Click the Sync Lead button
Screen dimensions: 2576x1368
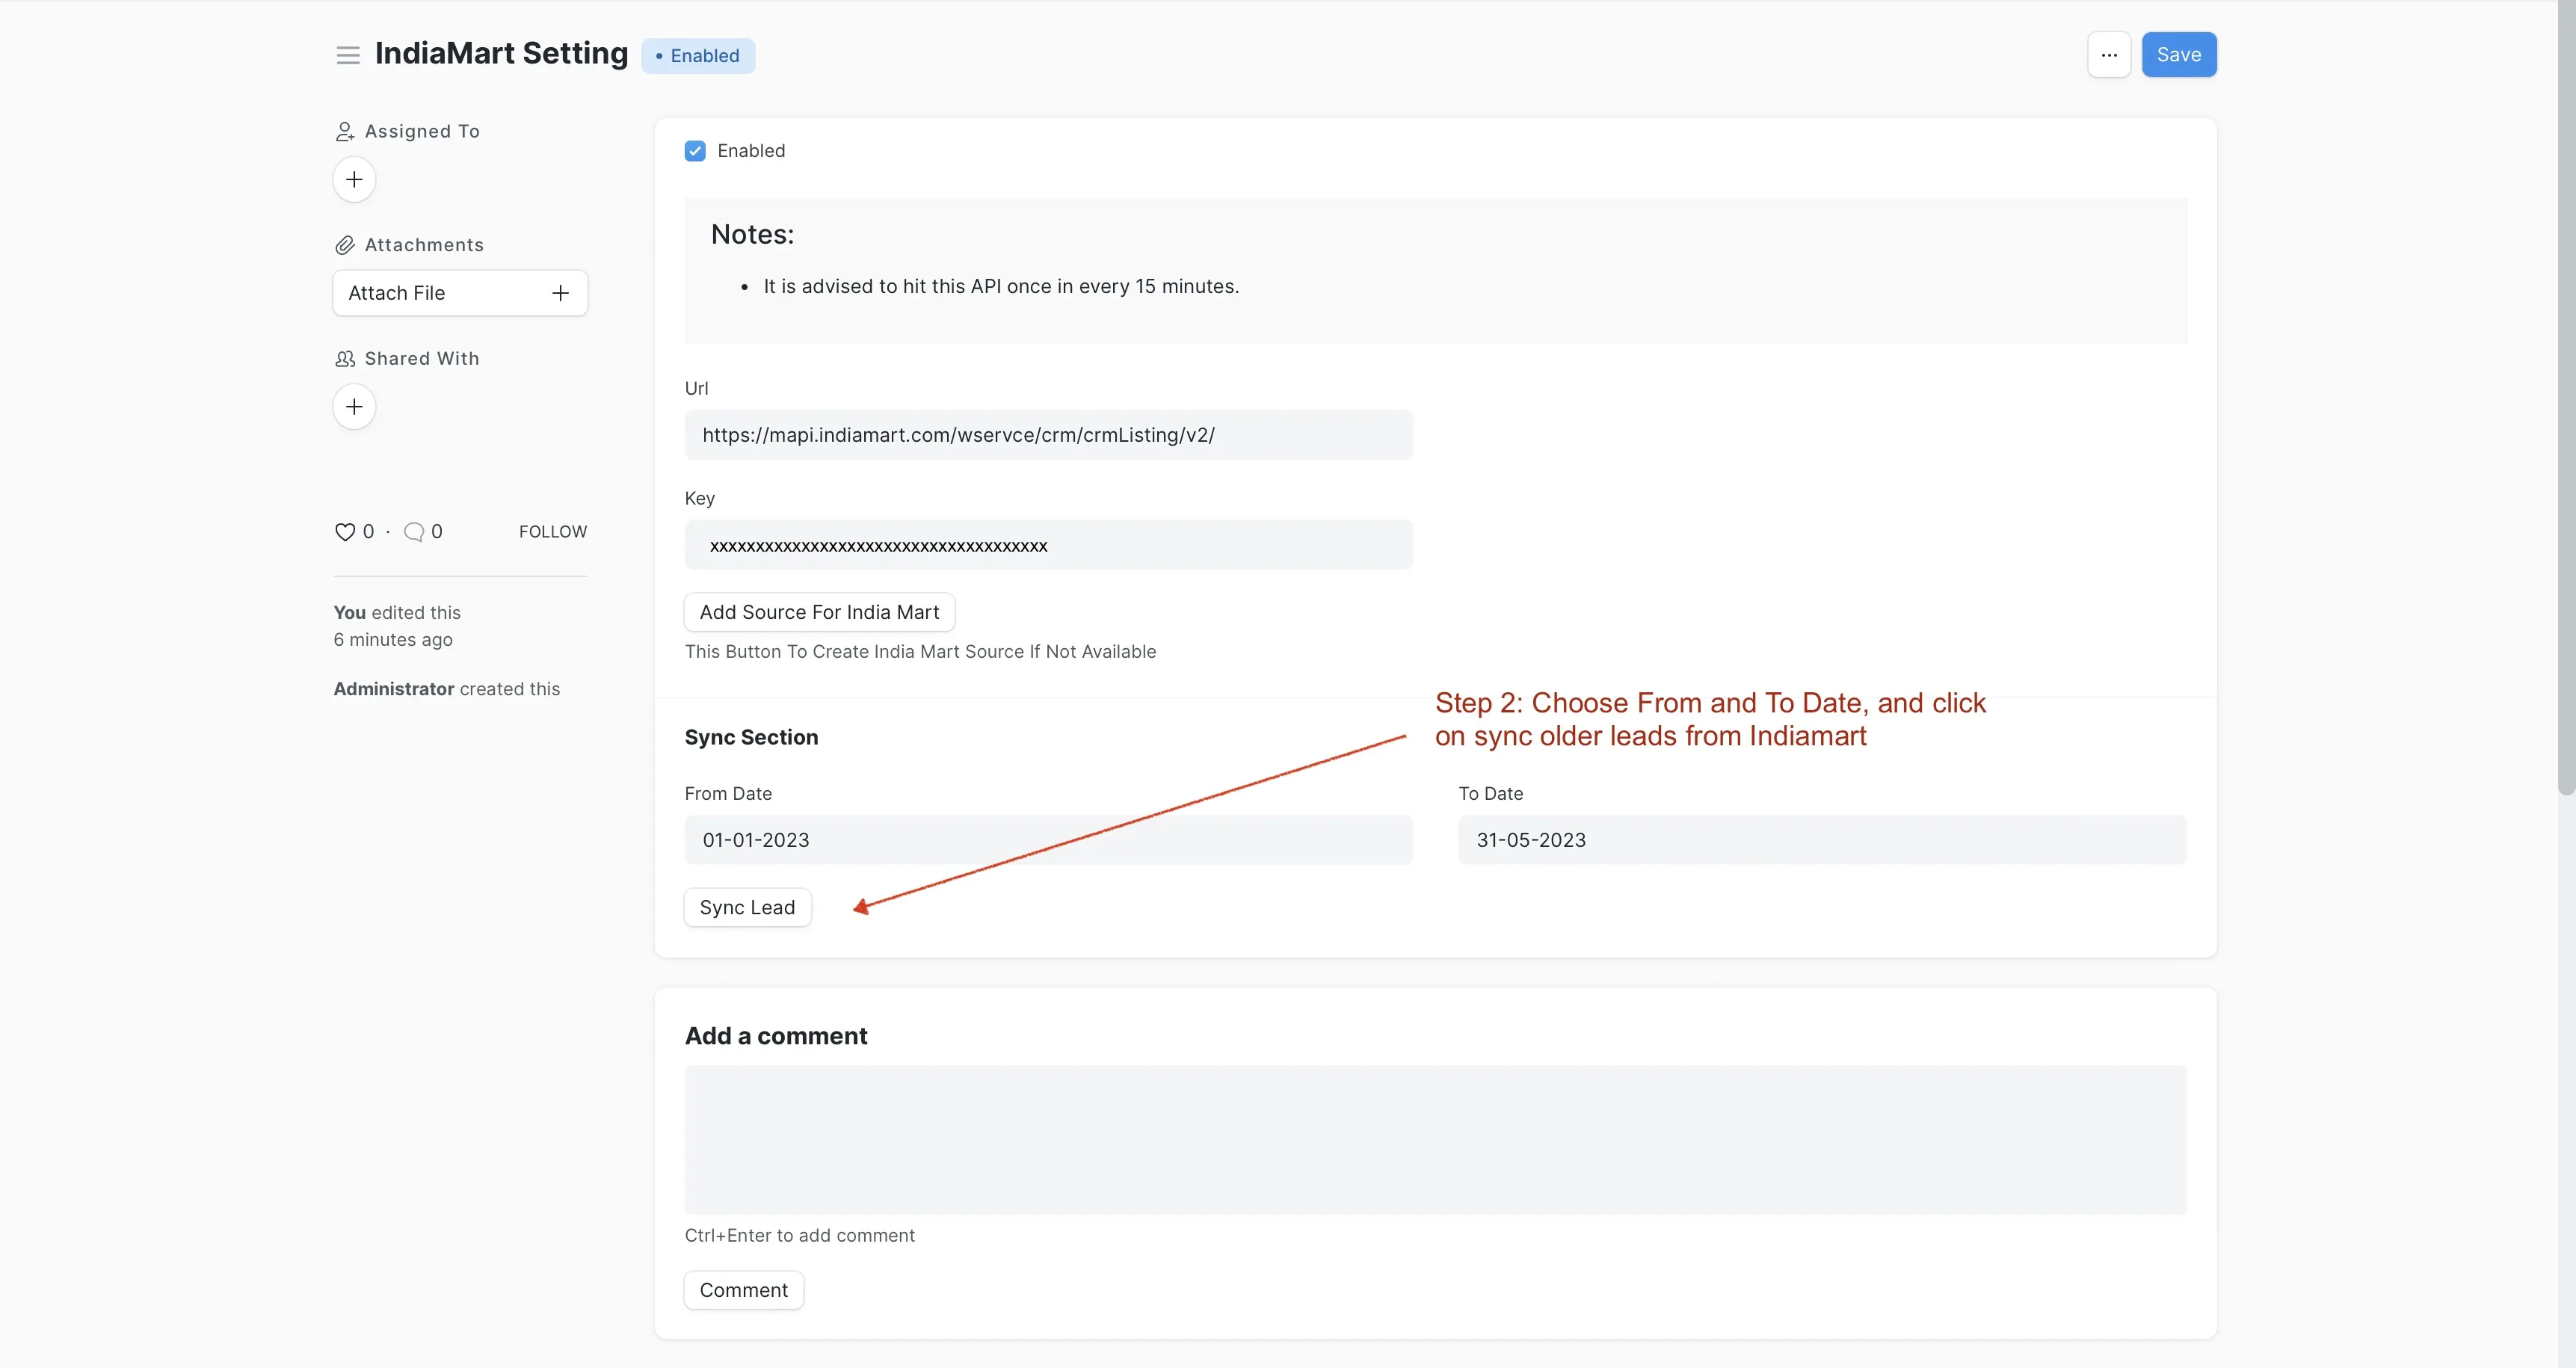(x=747, y=908)
